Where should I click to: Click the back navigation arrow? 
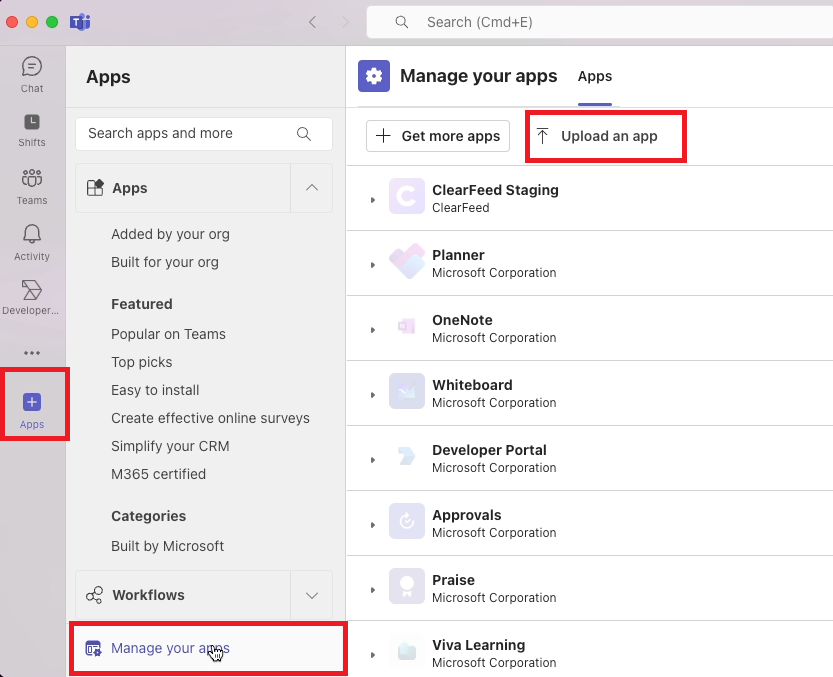click(x=313, y=22)
